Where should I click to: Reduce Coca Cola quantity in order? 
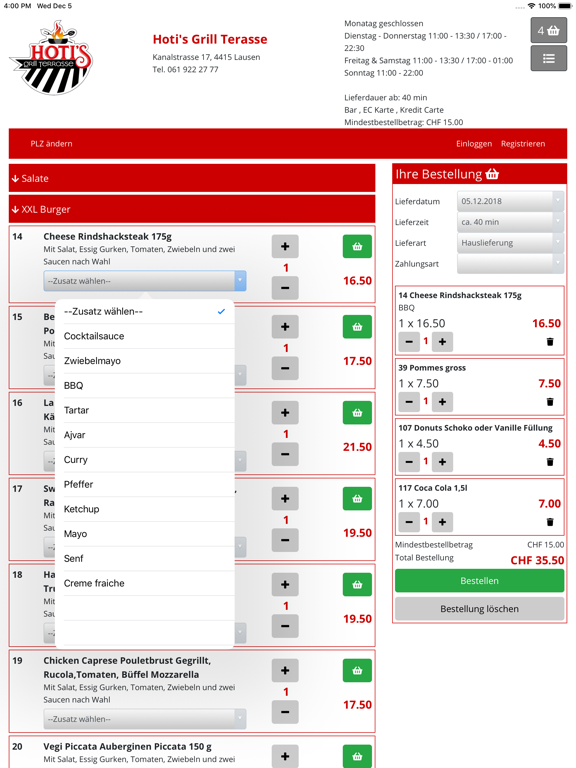[x=409, y=522]
